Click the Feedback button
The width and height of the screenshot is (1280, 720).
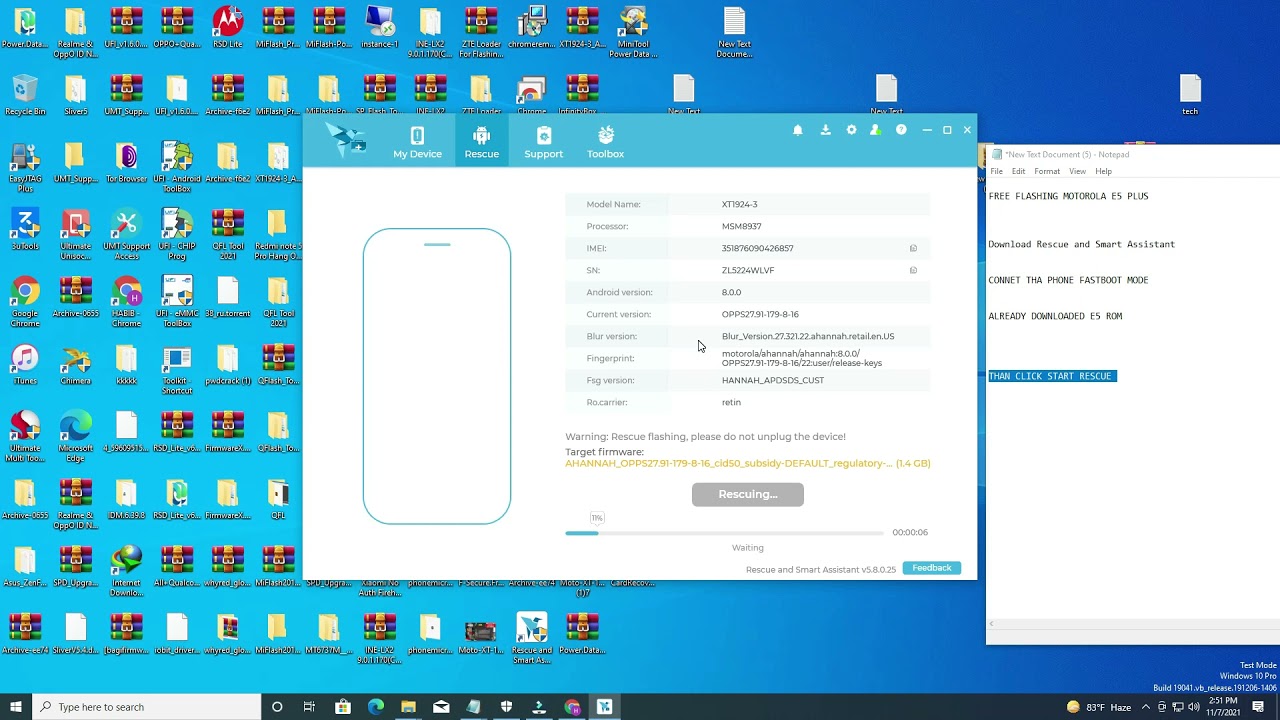click(x=931, y=568)
